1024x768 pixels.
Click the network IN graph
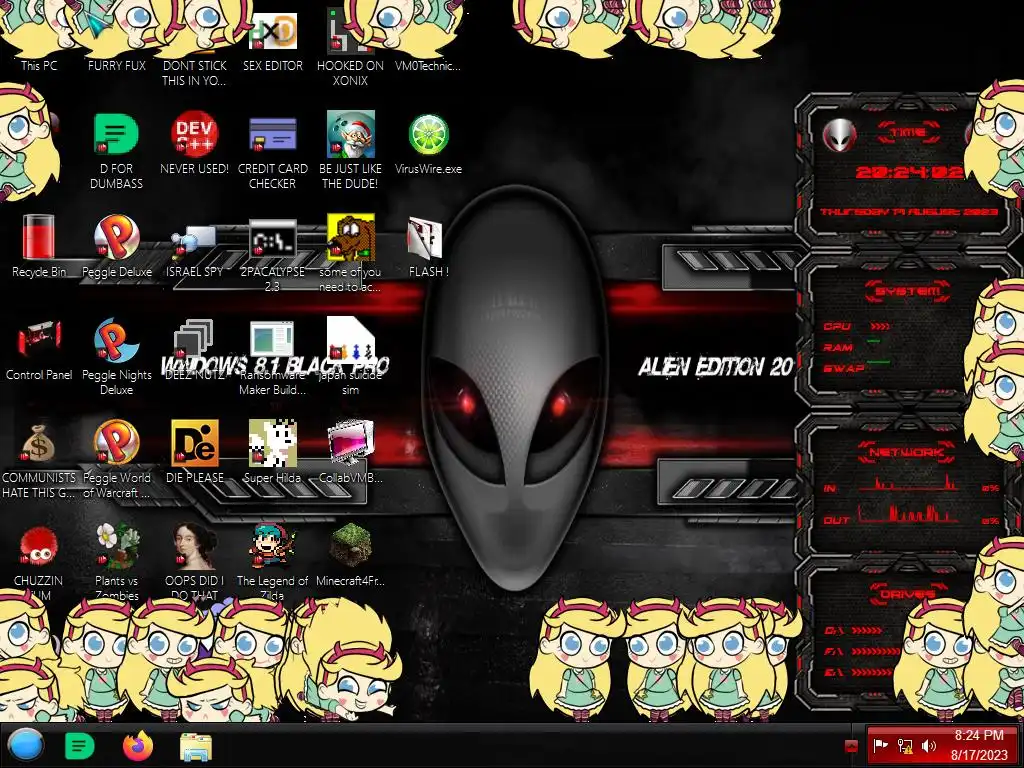(908, 483)
